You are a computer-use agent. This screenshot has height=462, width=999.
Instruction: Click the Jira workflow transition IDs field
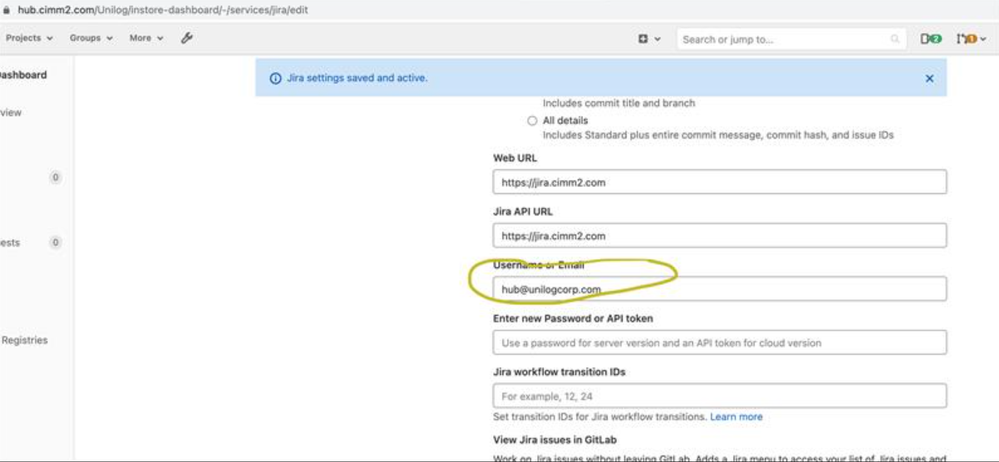719,396
